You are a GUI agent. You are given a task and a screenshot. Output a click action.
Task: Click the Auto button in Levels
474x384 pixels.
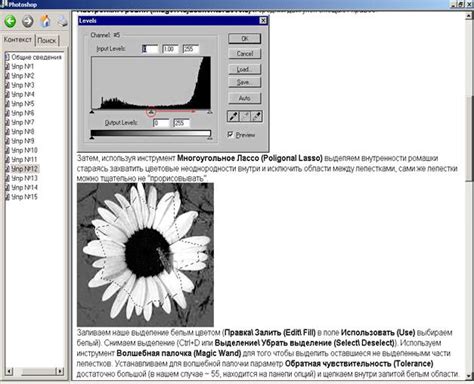(245, 98)
